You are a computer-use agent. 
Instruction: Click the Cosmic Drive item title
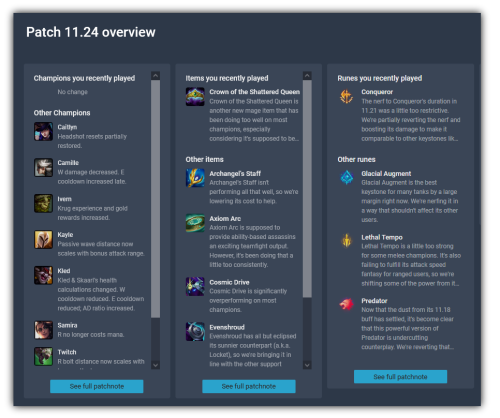(229, 282)
